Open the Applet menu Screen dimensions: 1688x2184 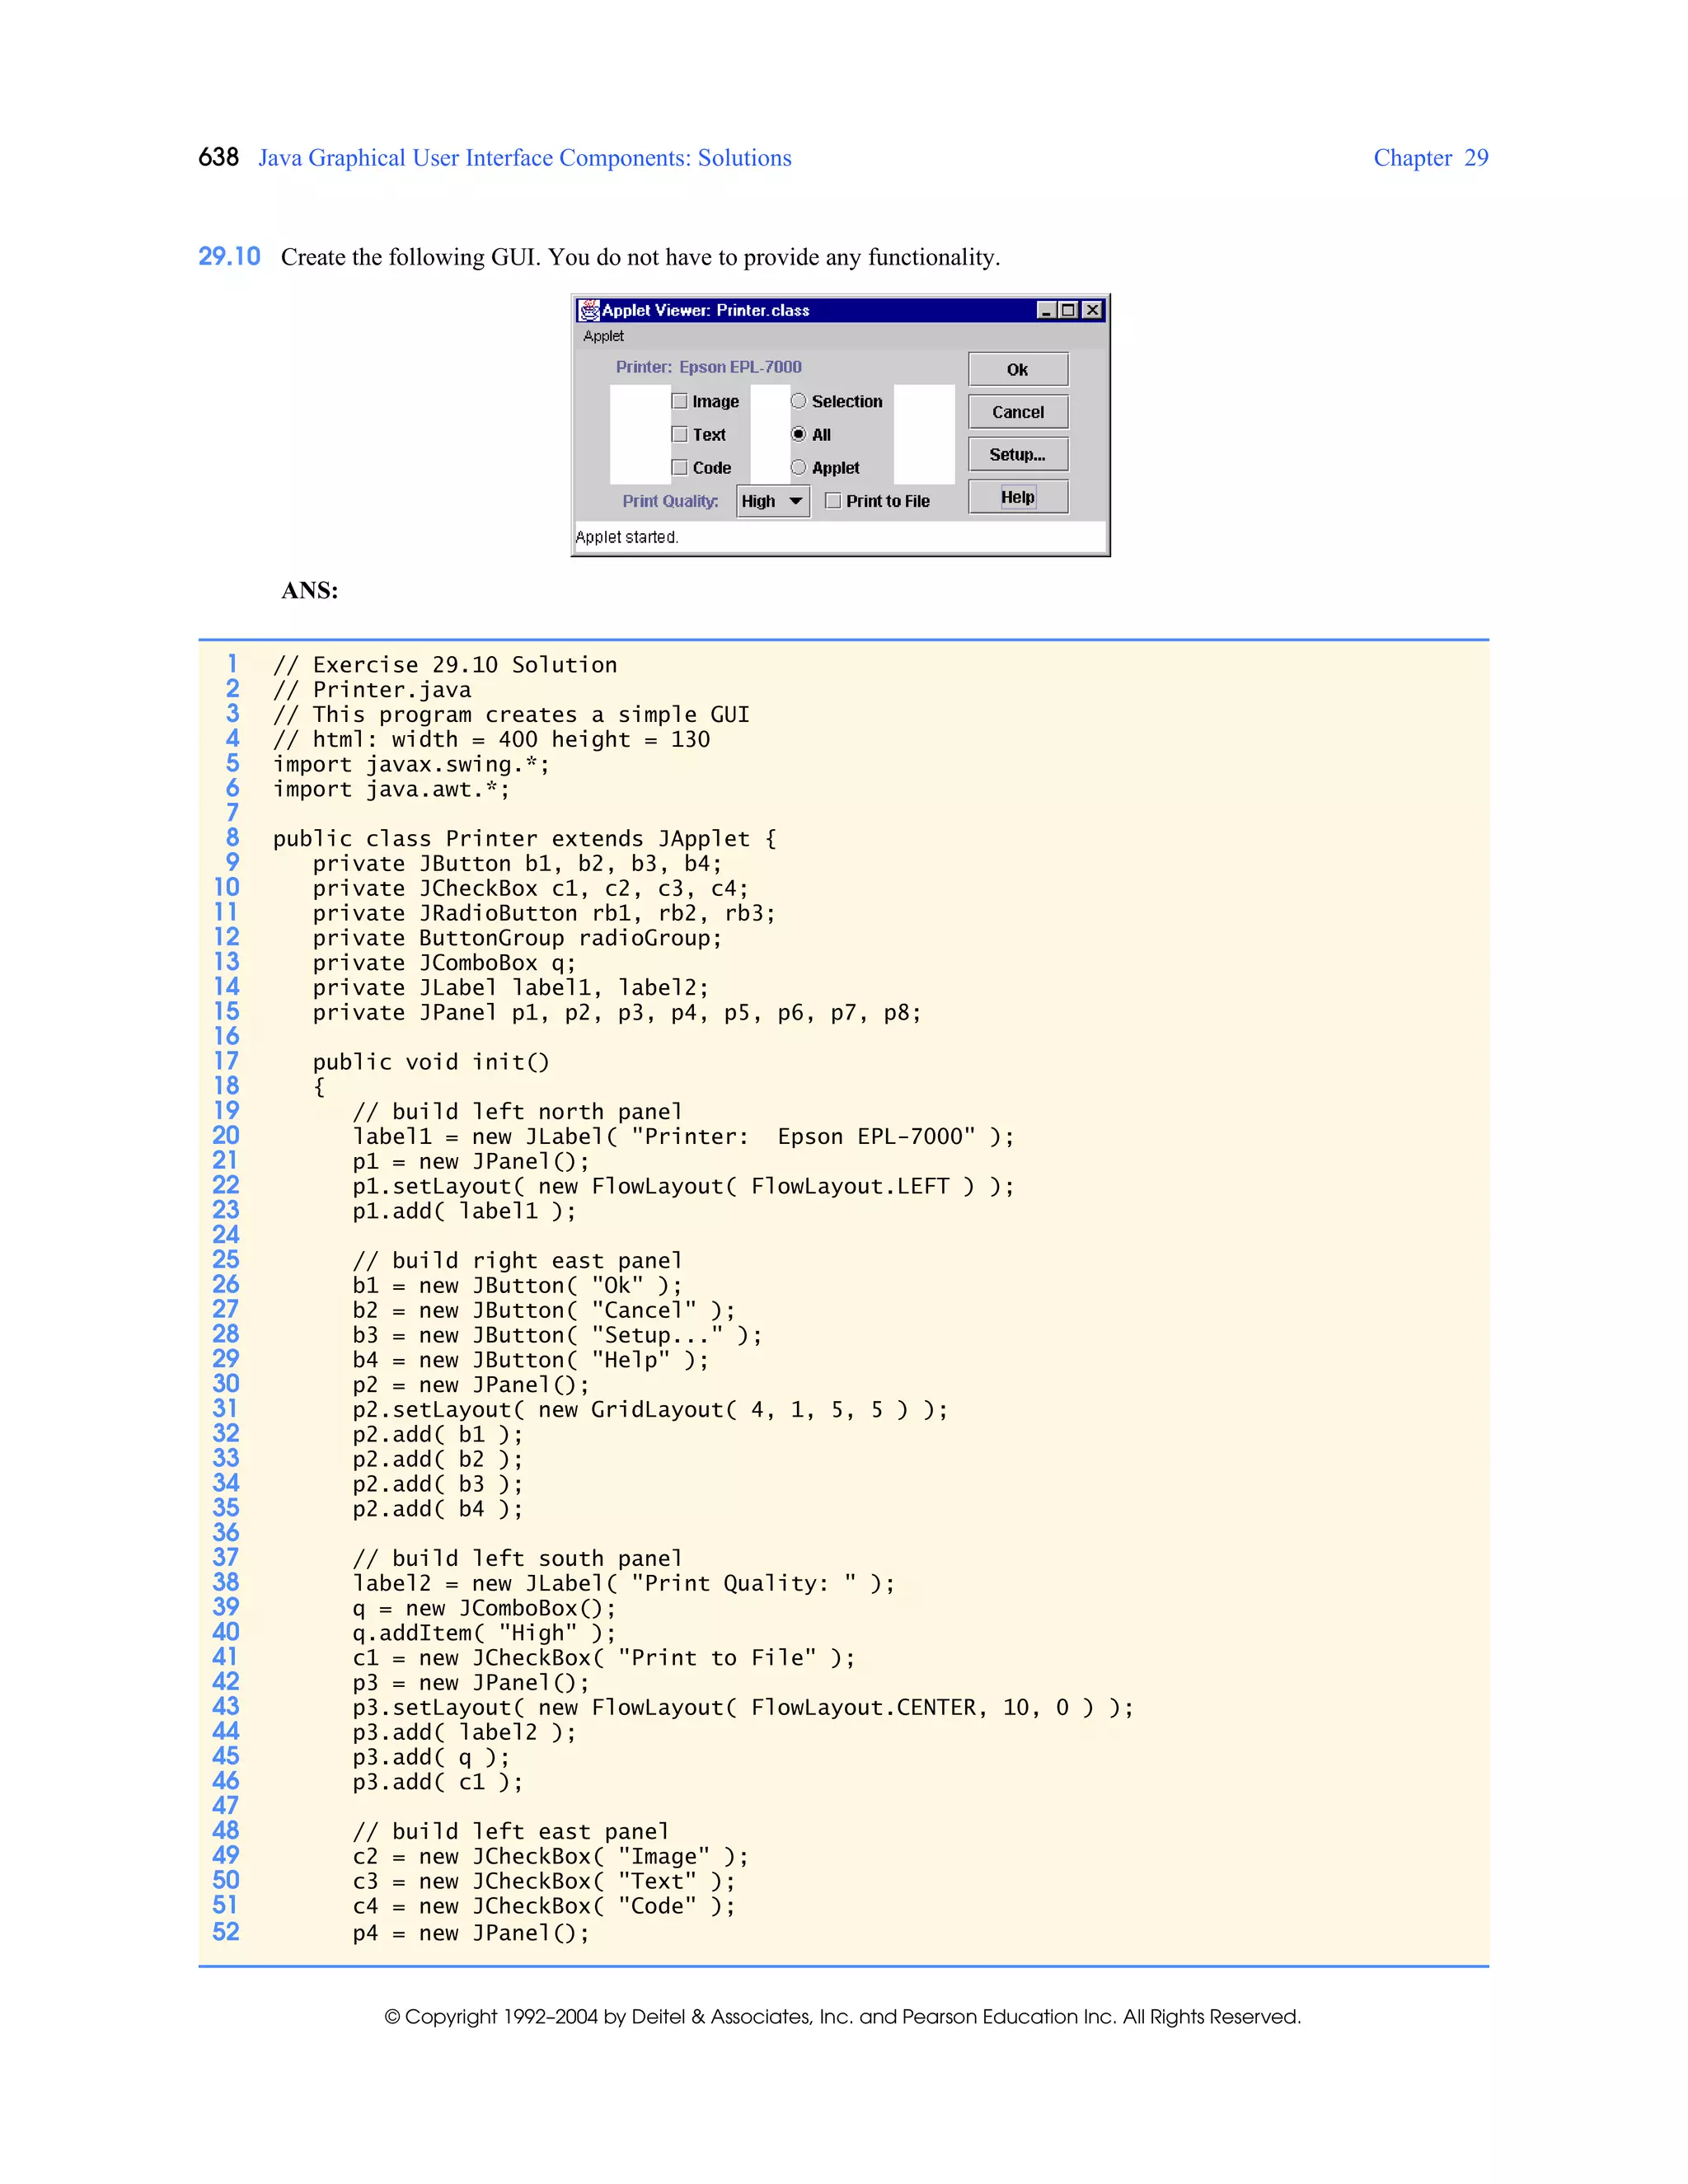[x=603, y=336]
